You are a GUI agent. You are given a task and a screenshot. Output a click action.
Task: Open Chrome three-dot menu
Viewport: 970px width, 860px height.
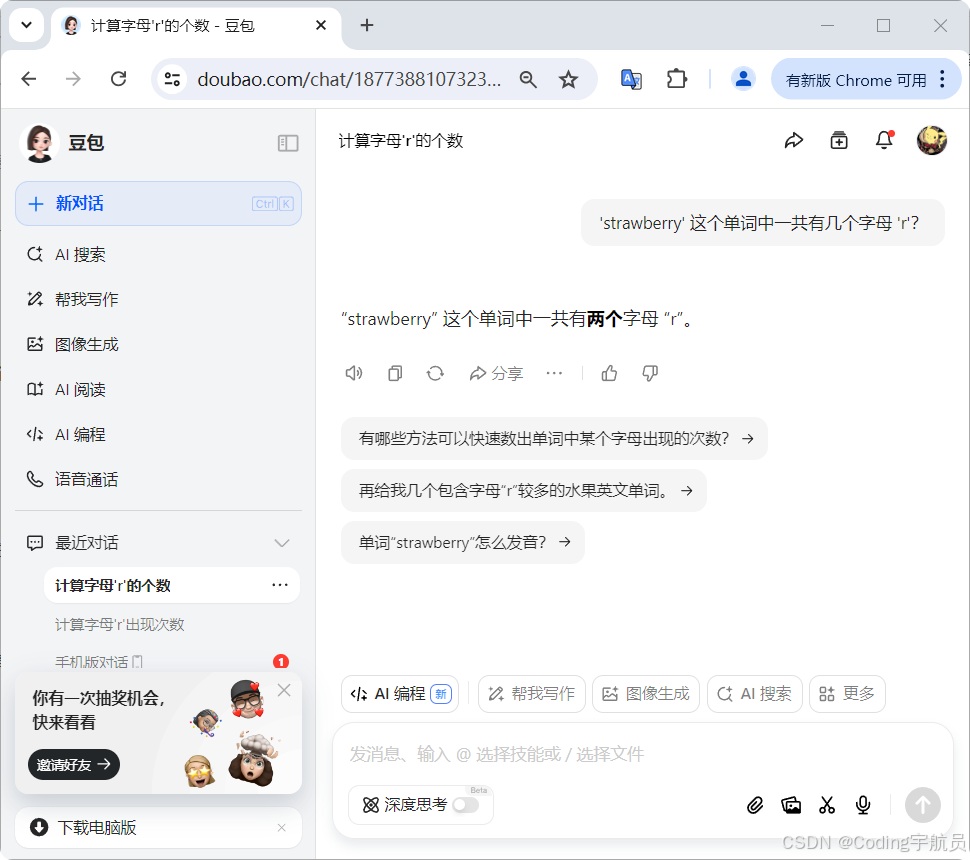coord(942,79)
